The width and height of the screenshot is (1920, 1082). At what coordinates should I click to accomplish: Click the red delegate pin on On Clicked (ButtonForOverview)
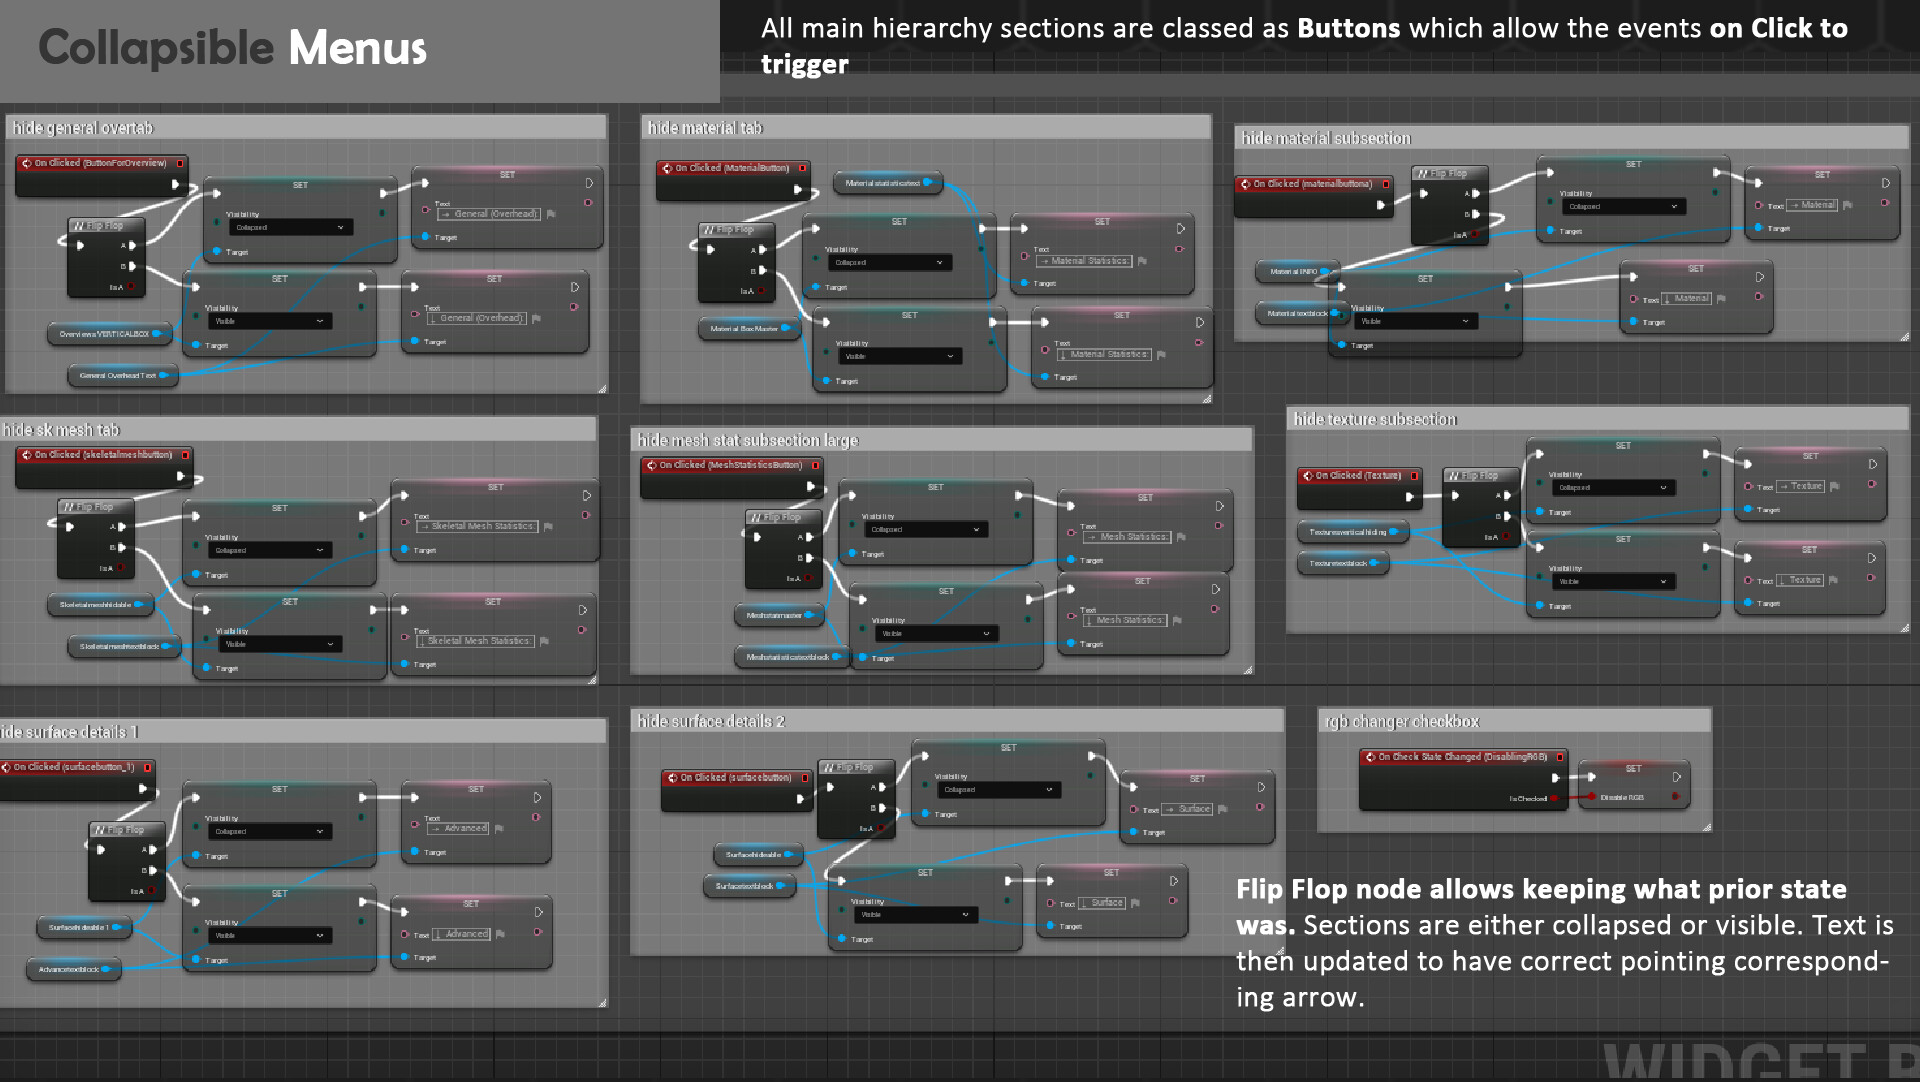tap(180, 163)
